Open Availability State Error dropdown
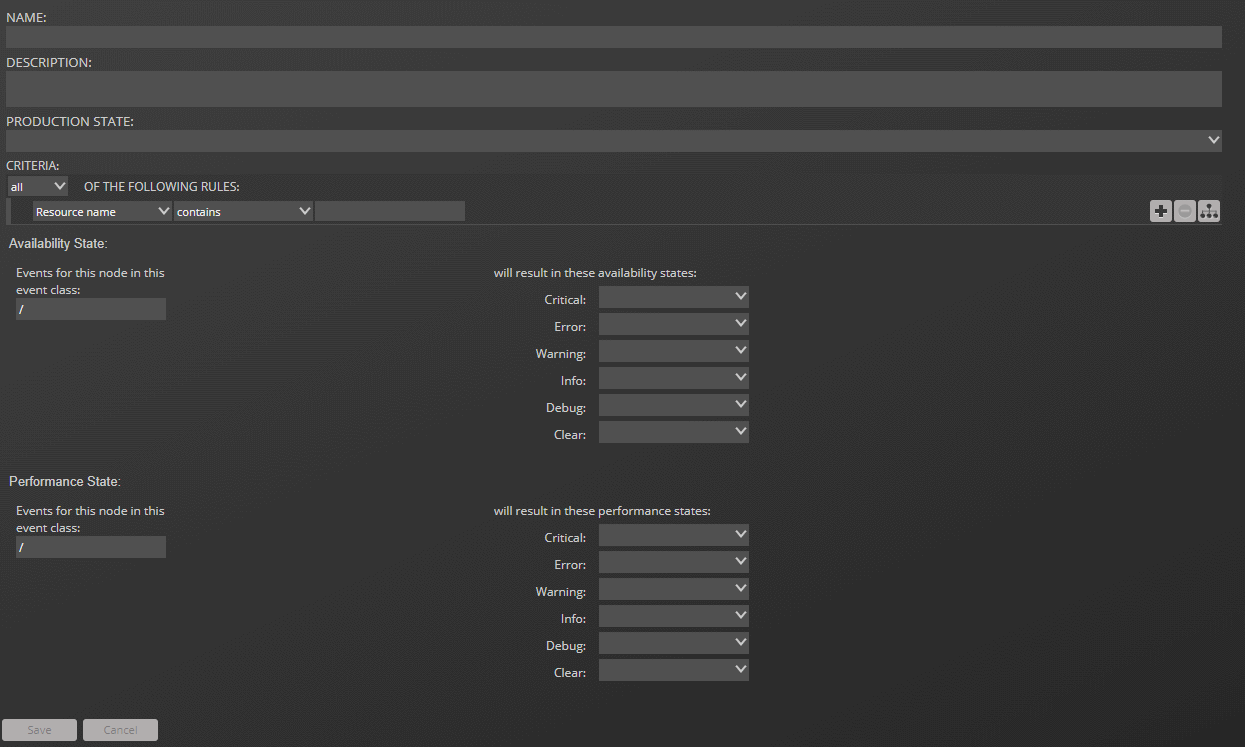The height and width of the screenshot is (747, 1245). coord(674,324)
